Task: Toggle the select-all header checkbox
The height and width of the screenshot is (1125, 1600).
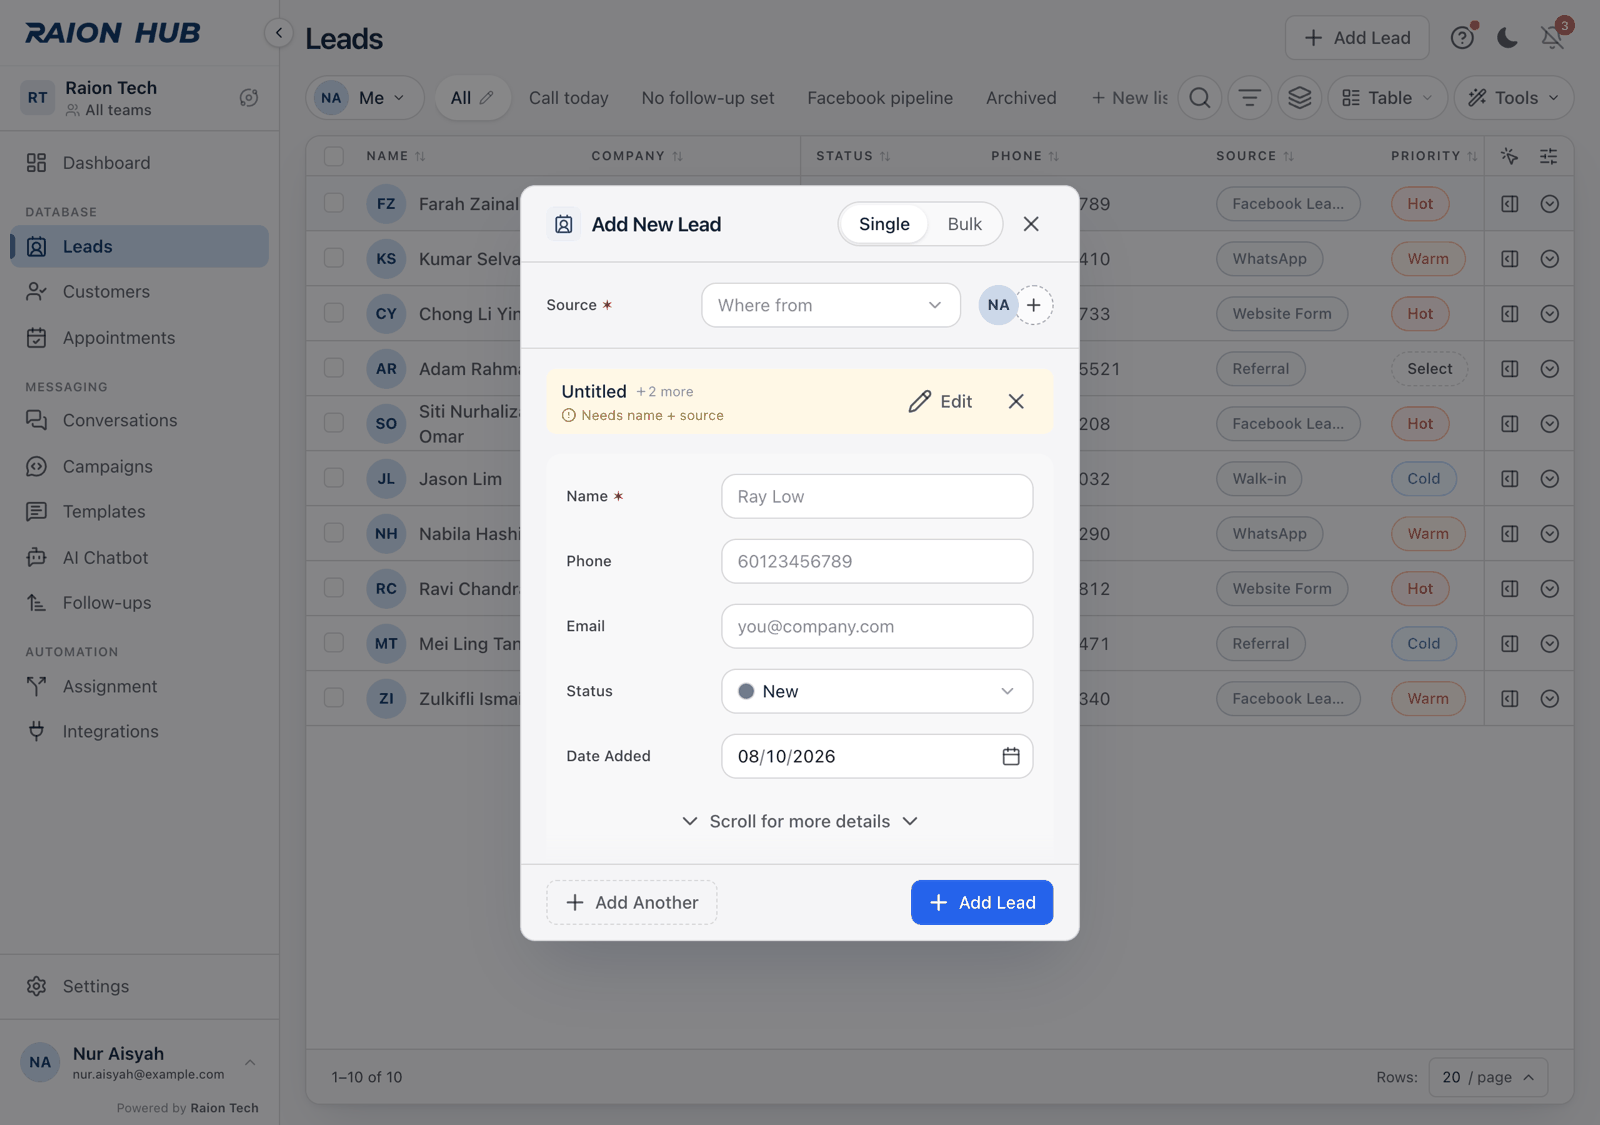Action: pos(334,156)
